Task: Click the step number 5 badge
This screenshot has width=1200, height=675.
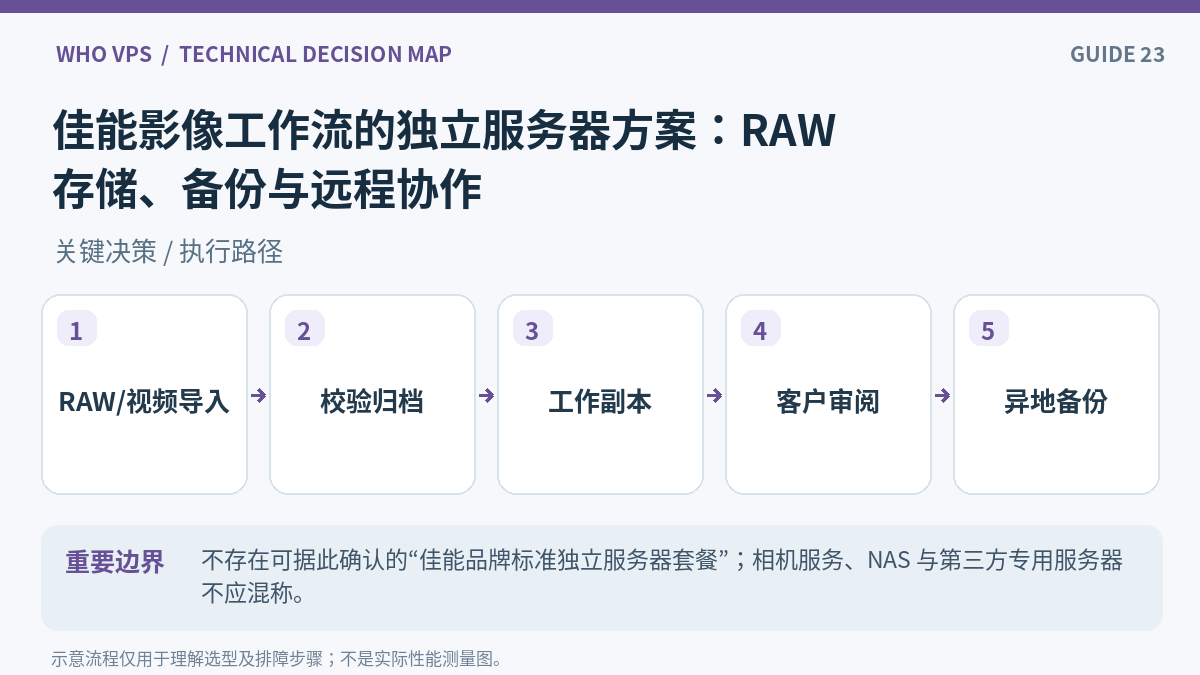Action: pyautogui.click(x=989, y=329)
